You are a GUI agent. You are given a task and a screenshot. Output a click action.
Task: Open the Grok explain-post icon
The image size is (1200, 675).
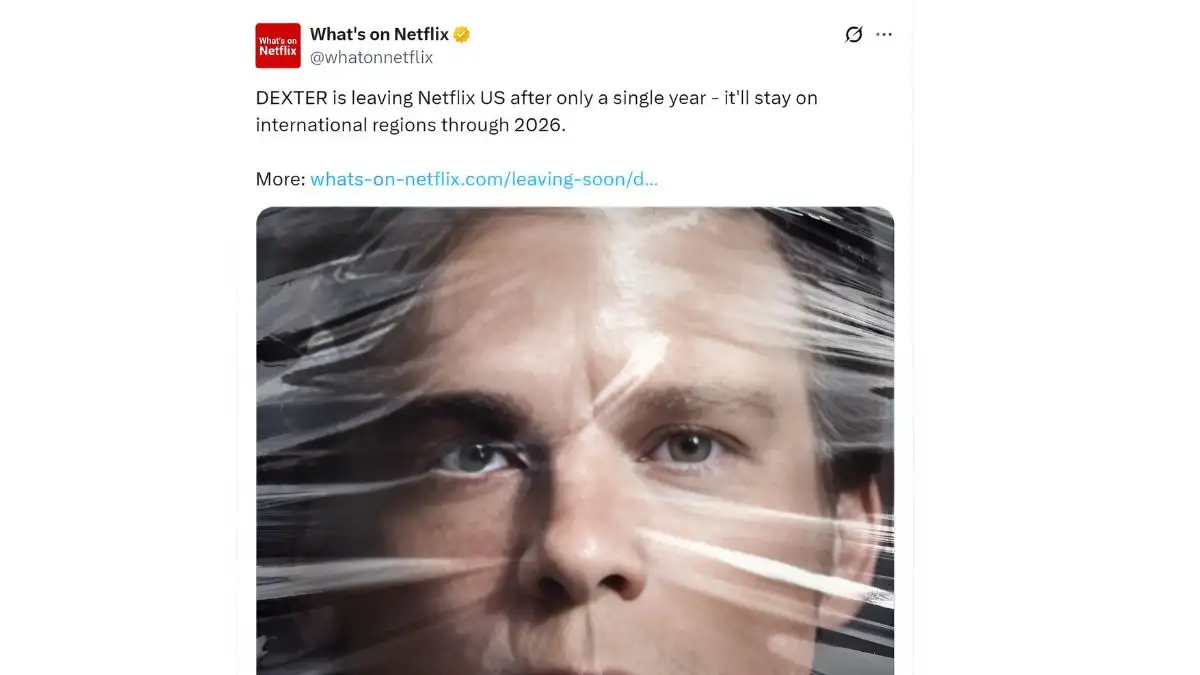coord(853,35)
